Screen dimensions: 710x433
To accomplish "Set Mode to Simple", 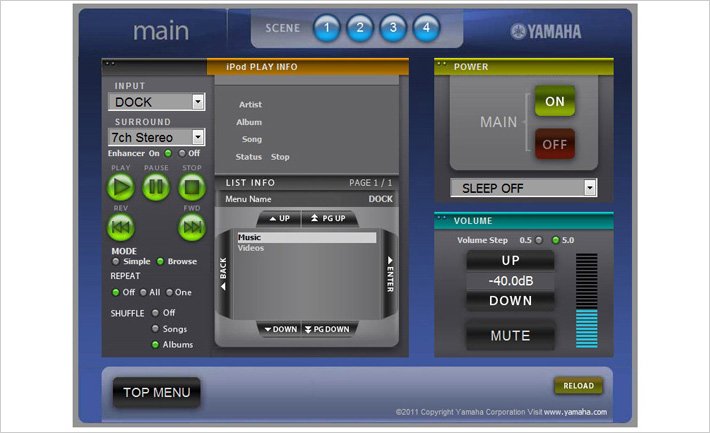I will pyautogui.click(x=116, y=261).
